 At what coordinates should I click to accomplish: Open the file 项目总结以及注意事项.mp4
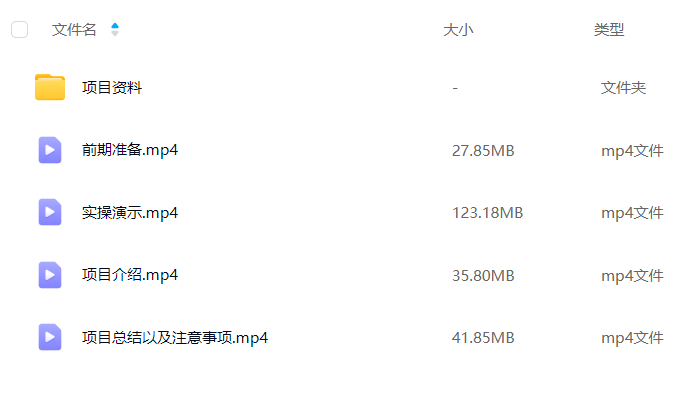[175, 338]
